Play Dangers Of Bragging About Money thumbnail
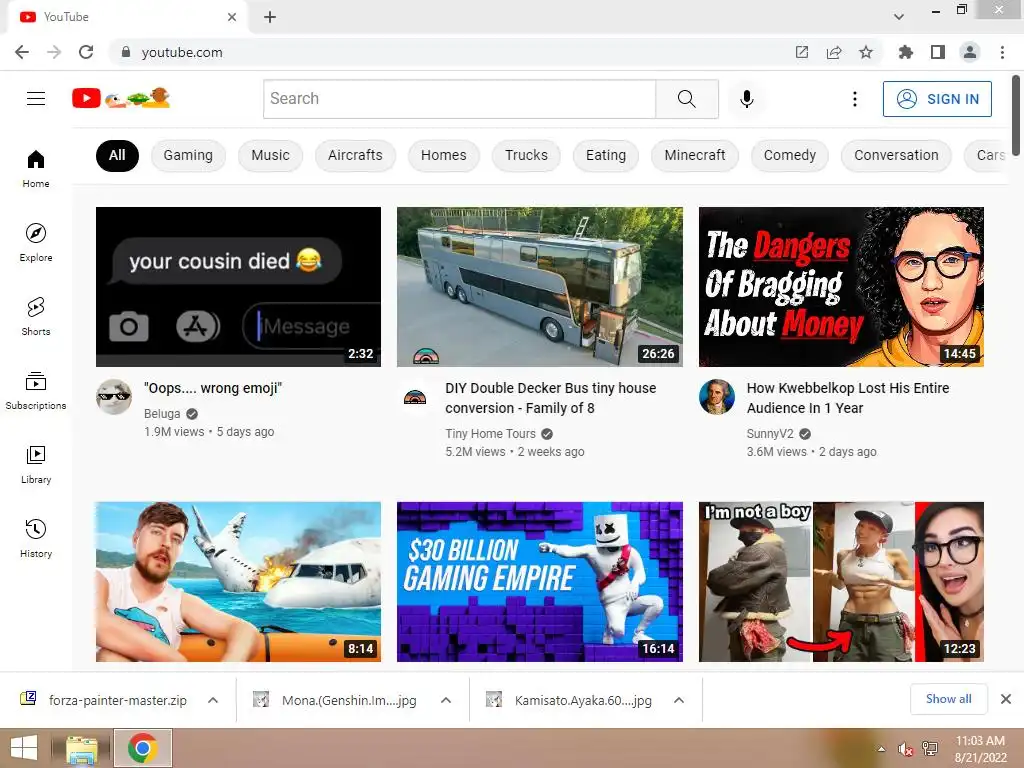The height and width of the screenshot is (768, 1024). (x=841, y=287)
